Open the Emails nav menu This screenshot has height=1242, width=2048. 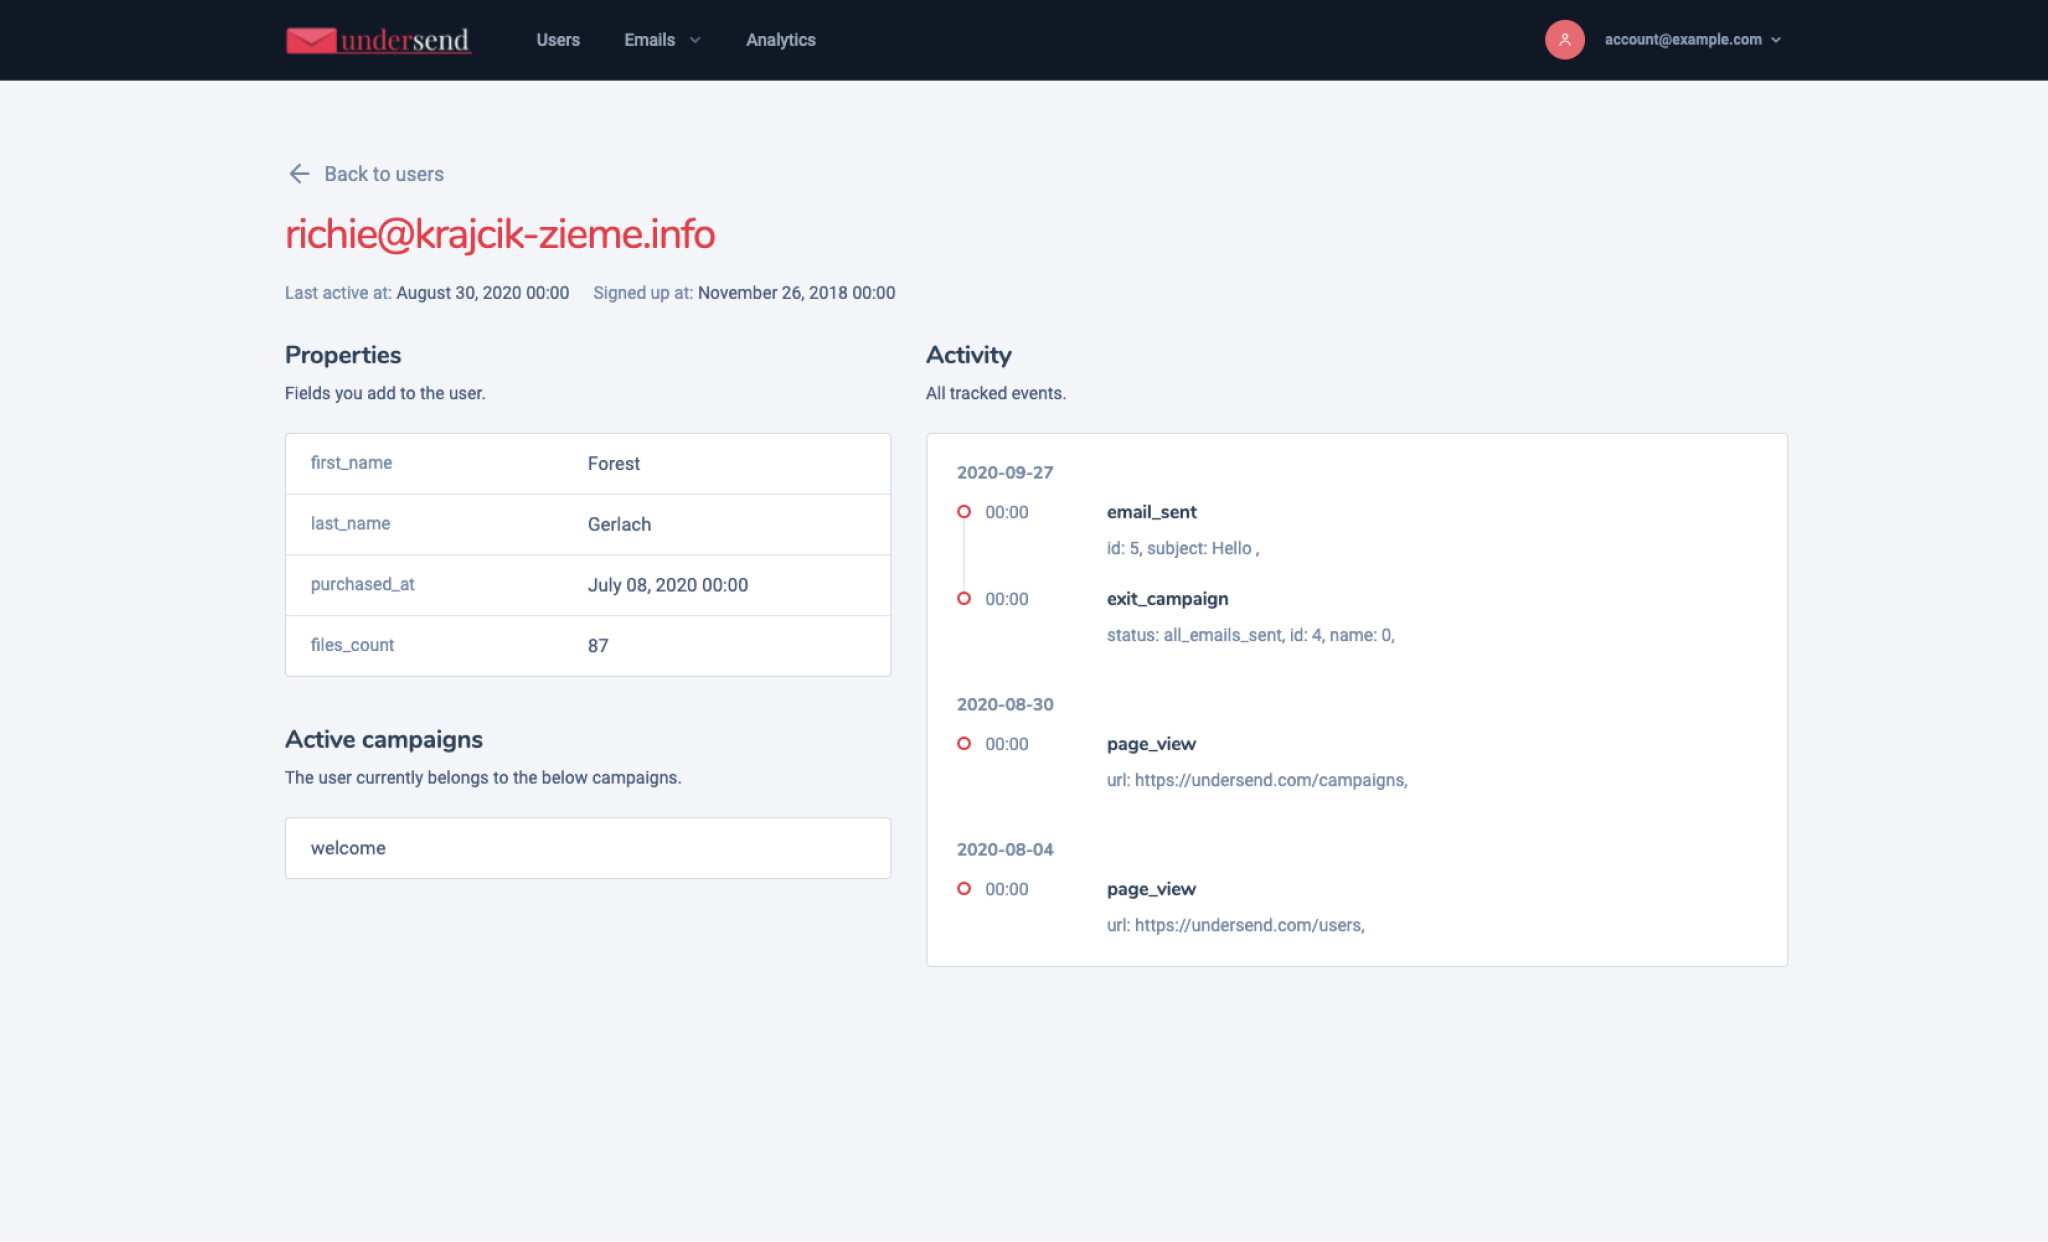(650, 40)
